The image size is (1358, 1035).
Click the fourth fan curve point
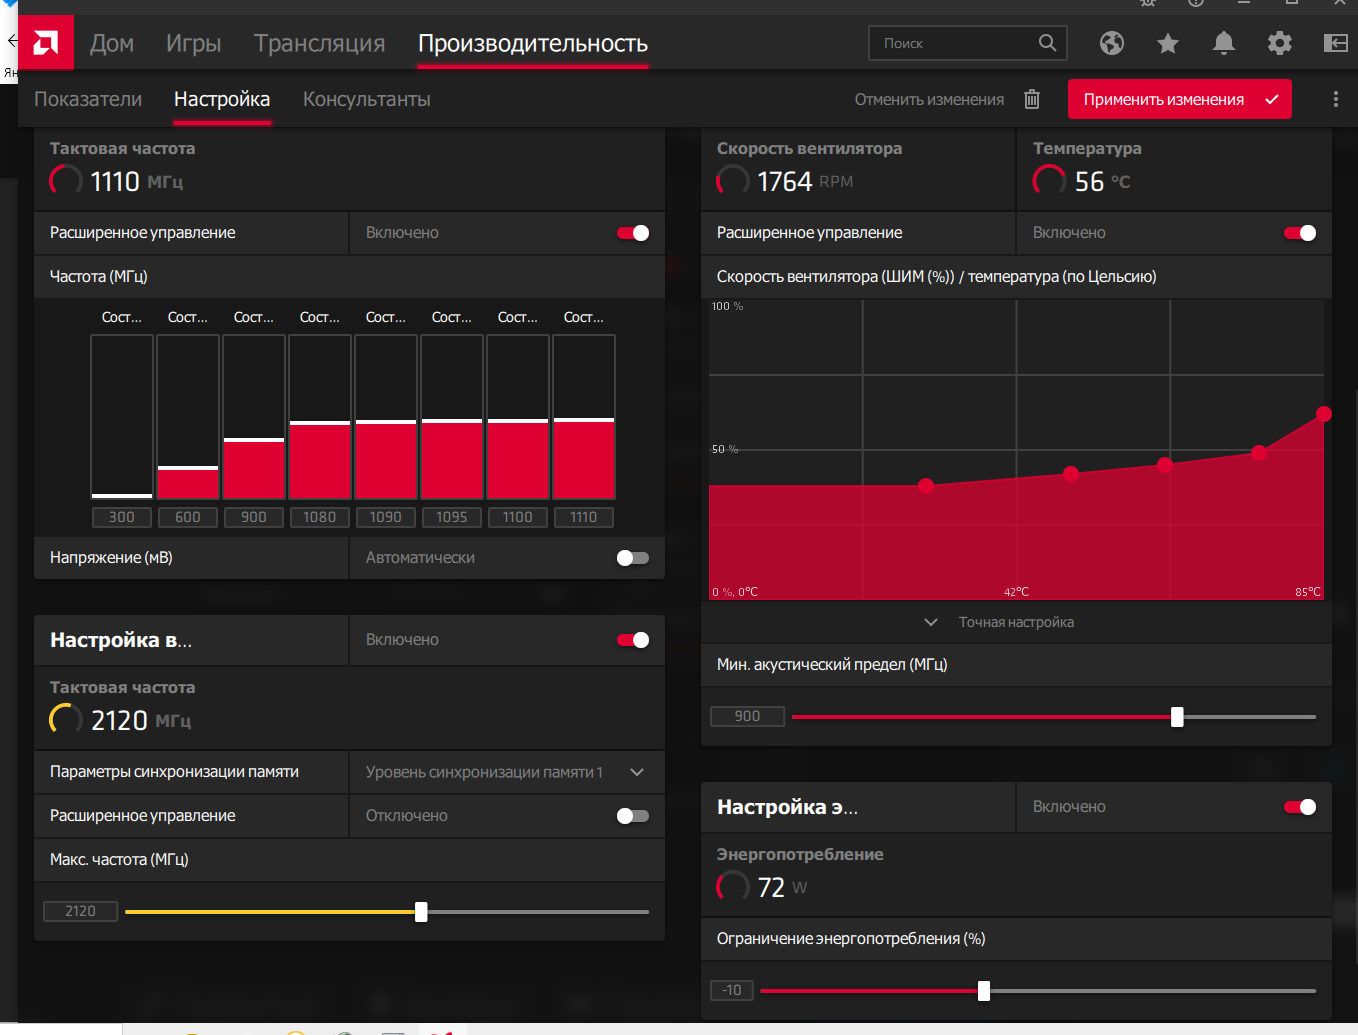(x=1259, y=453)
